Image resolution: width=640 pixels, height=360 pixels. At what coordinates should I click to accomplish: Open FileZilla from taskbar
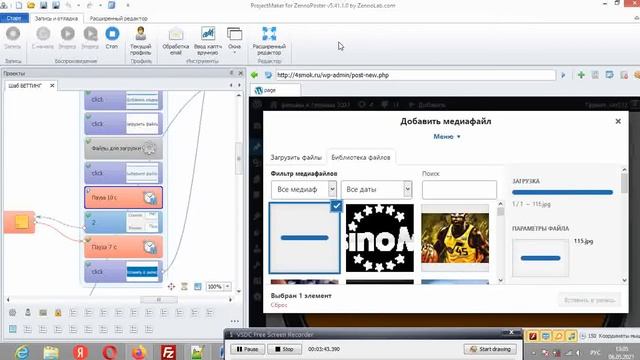click(x=168, y=352)
